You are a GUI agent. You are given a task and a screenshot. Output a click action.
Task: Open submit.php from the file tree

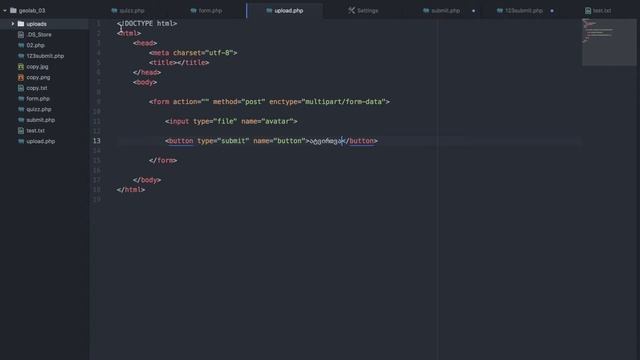[40, 120]
